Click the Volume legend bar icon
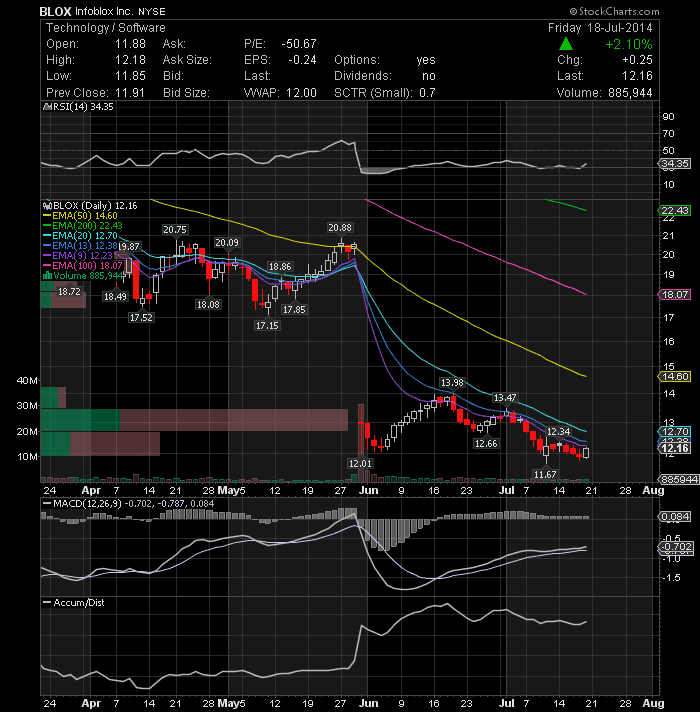The height and width of the screenshot is (712, 700). pos(47,276)
